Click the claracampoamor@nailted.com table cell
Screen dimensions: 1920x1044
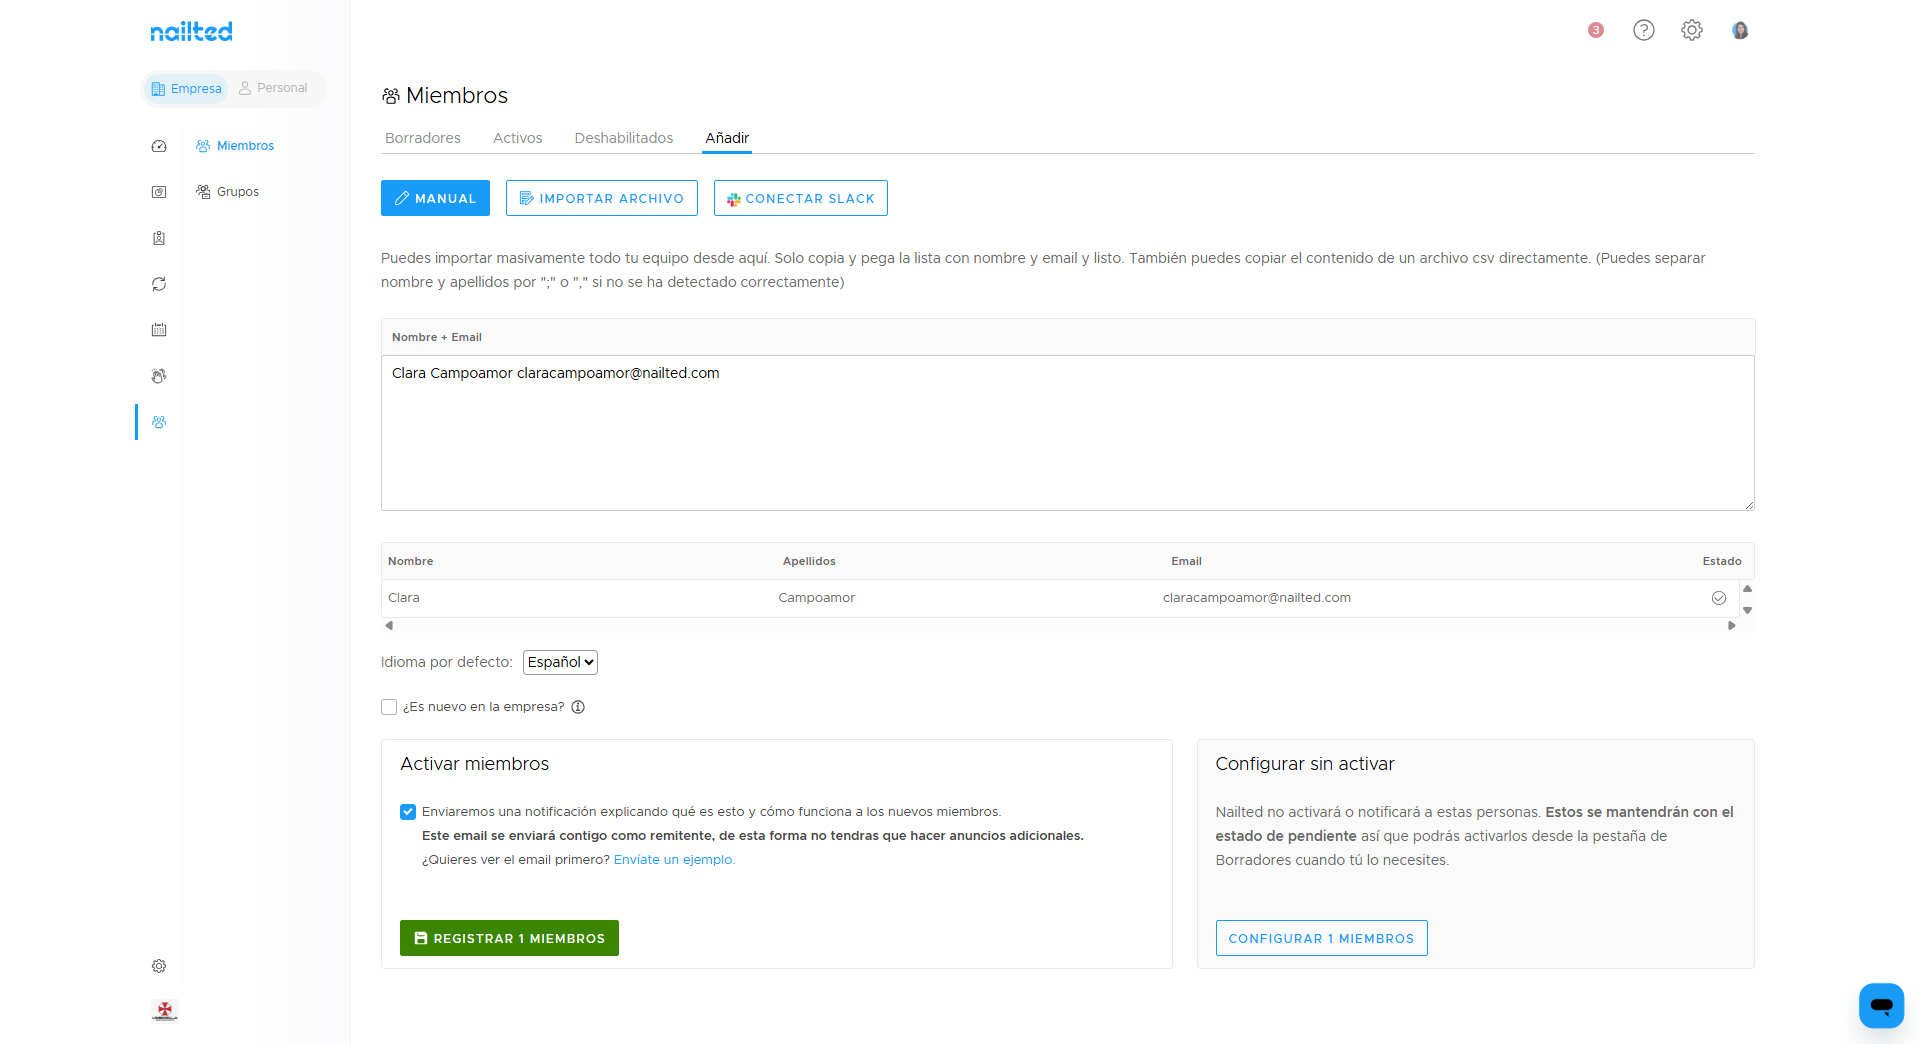pos(1257,598)
